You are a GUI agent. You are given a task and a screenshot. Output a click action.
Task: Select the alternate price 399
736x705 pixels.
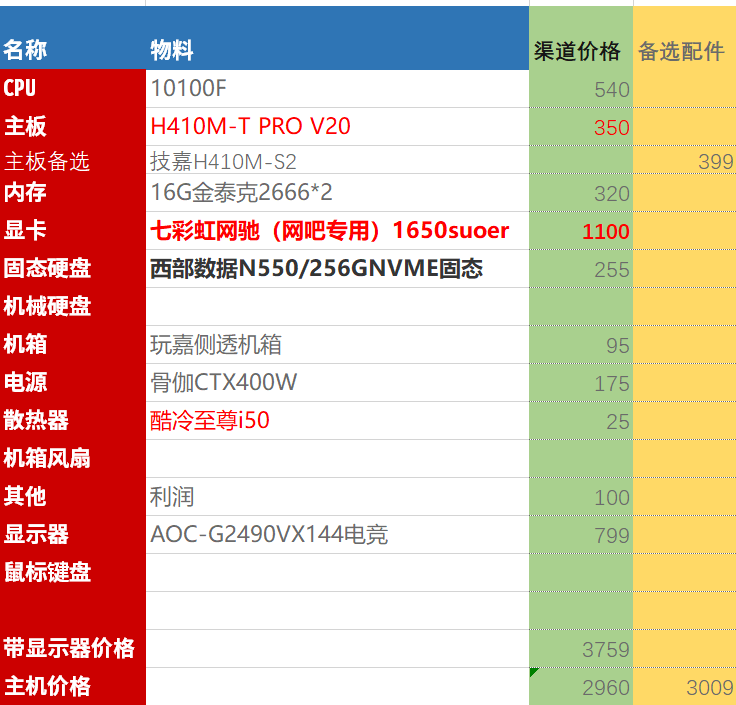click(x=684, y=160)
